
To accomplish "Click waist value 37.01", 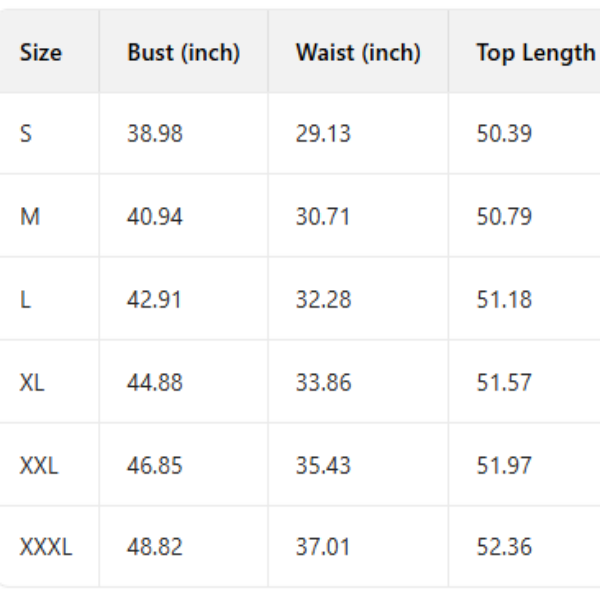I will (x=323, y=547).
